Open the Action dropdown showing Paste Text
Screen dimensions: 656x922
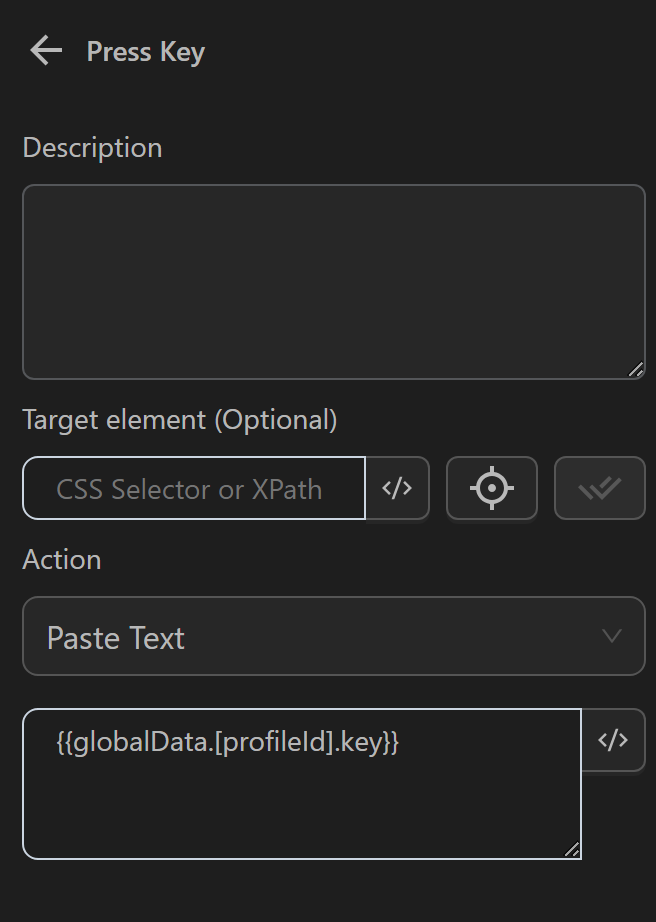[334, 637]
